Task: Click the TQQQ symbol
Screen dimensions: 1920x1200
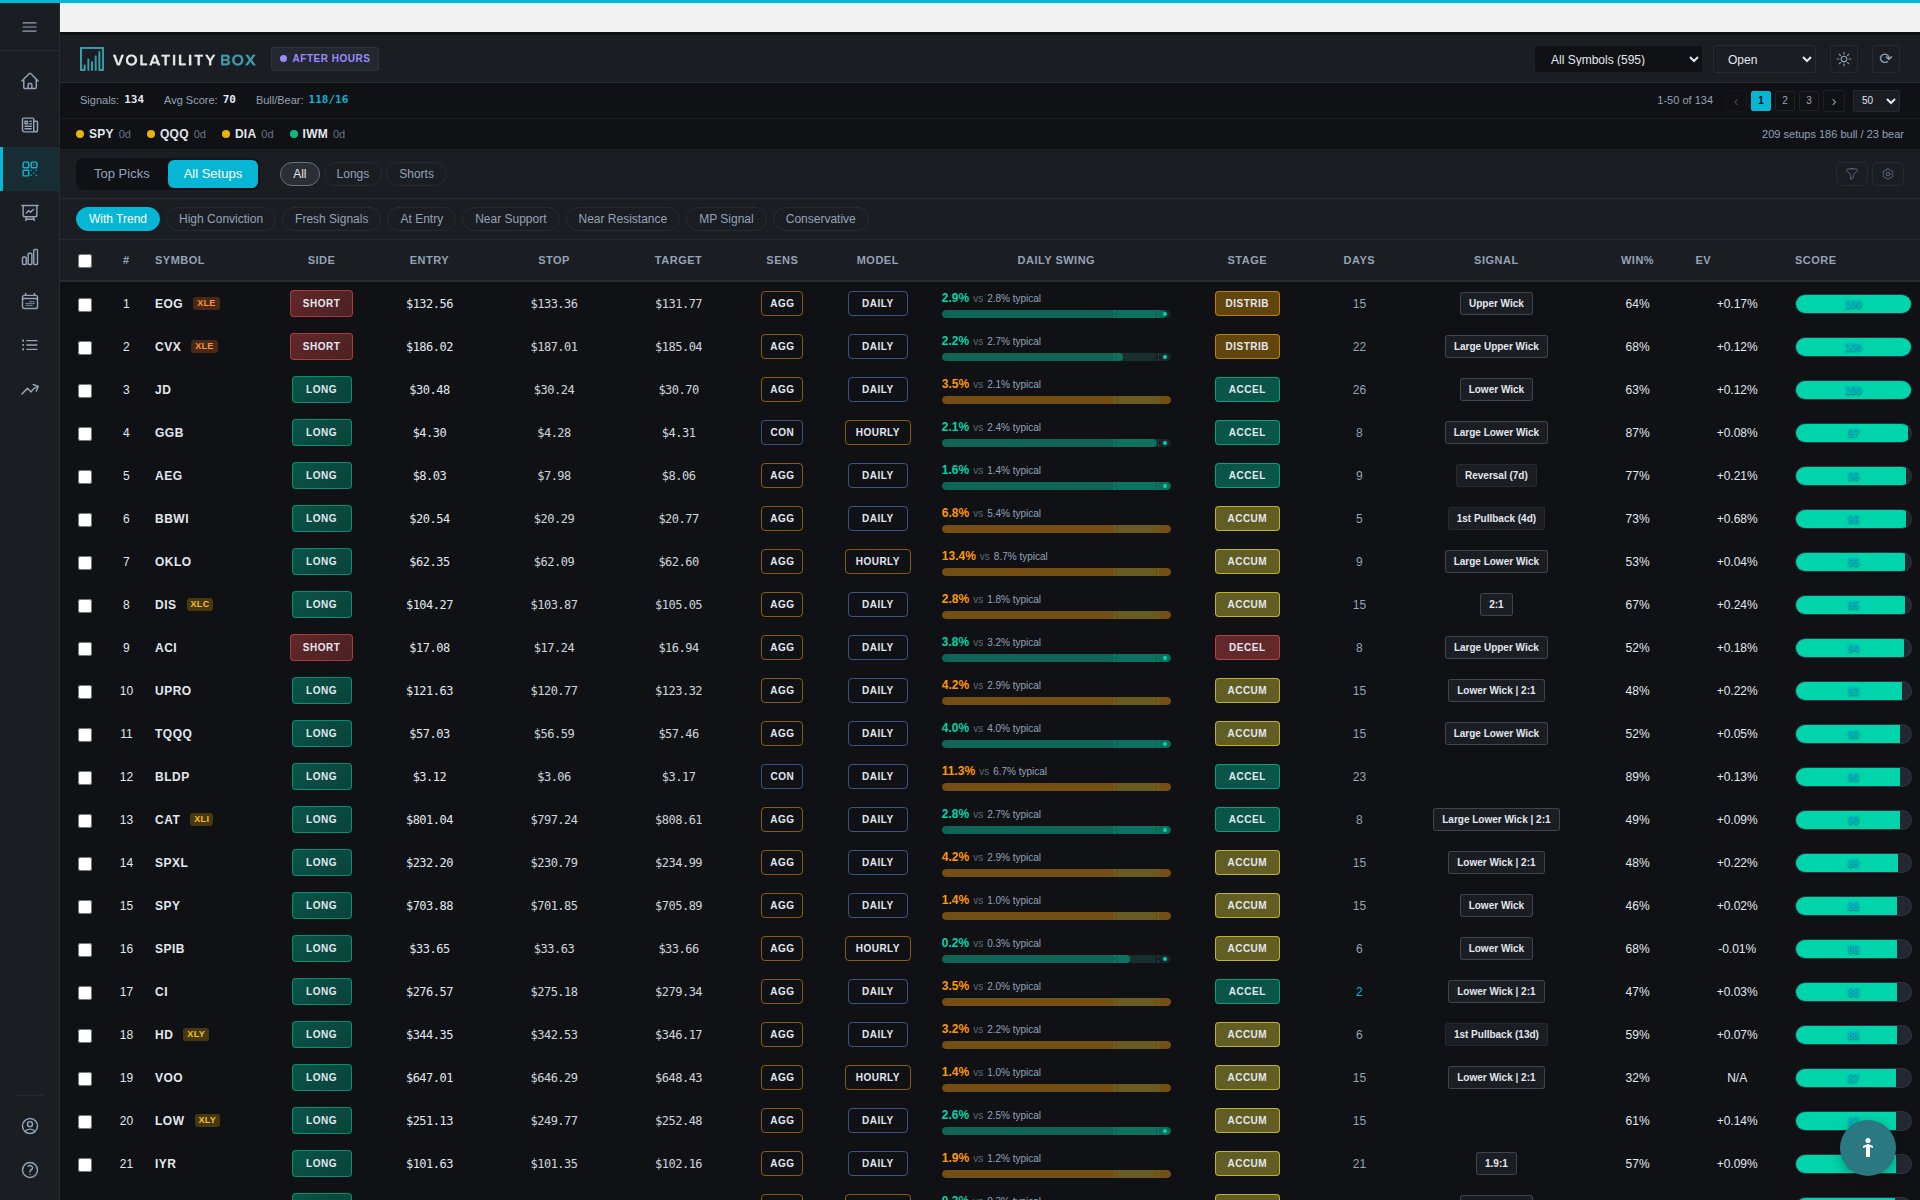Action: pyautogui.click(x=173, y=734)
